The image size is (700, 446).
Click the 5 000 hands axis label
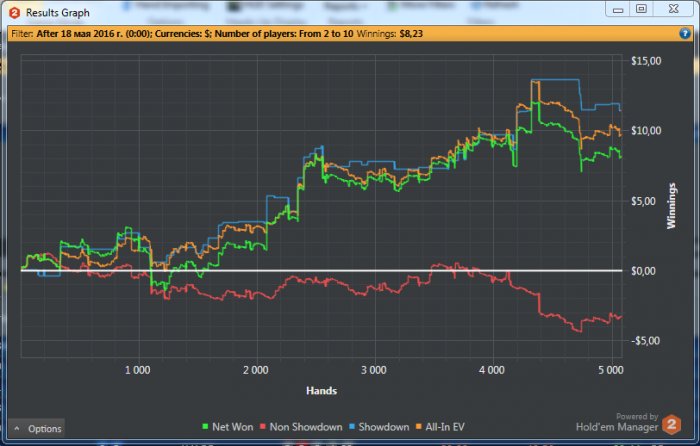[611, 370]
